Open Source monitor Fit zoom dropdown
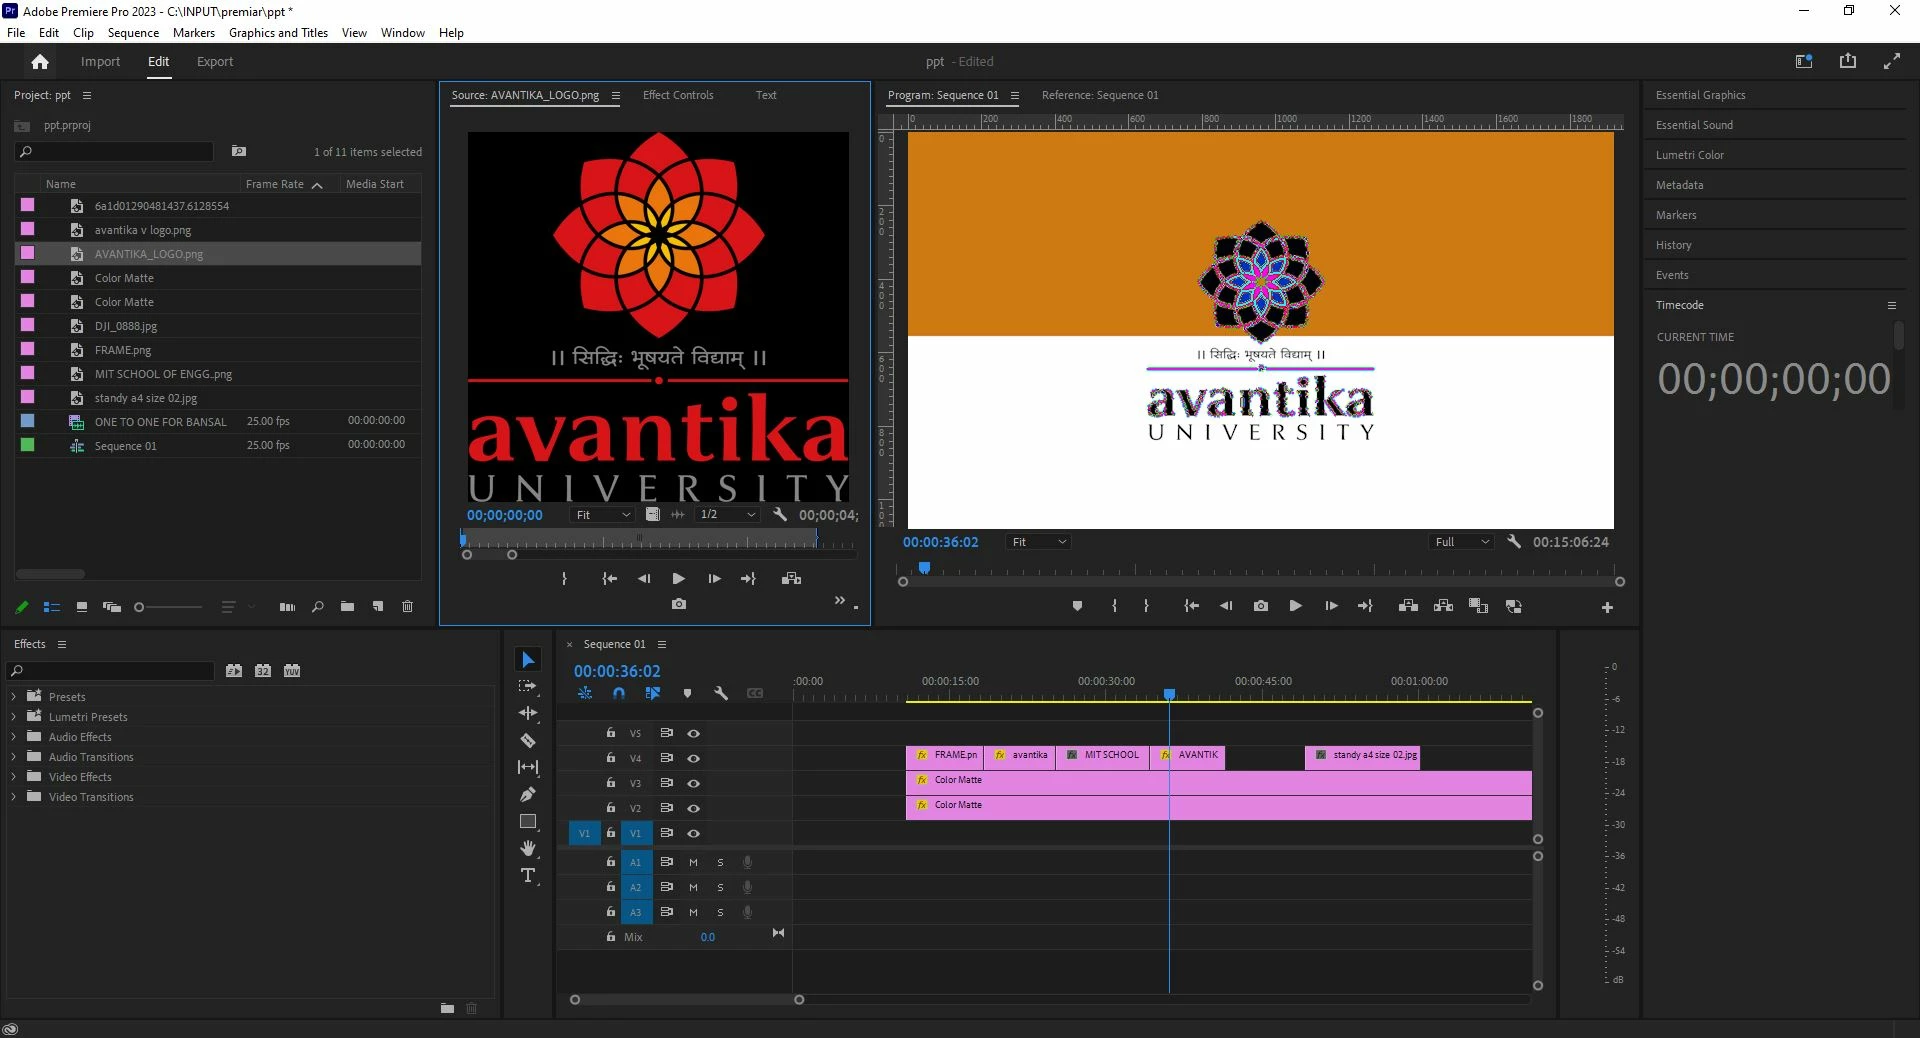1920x1038 pixels. 603,515
